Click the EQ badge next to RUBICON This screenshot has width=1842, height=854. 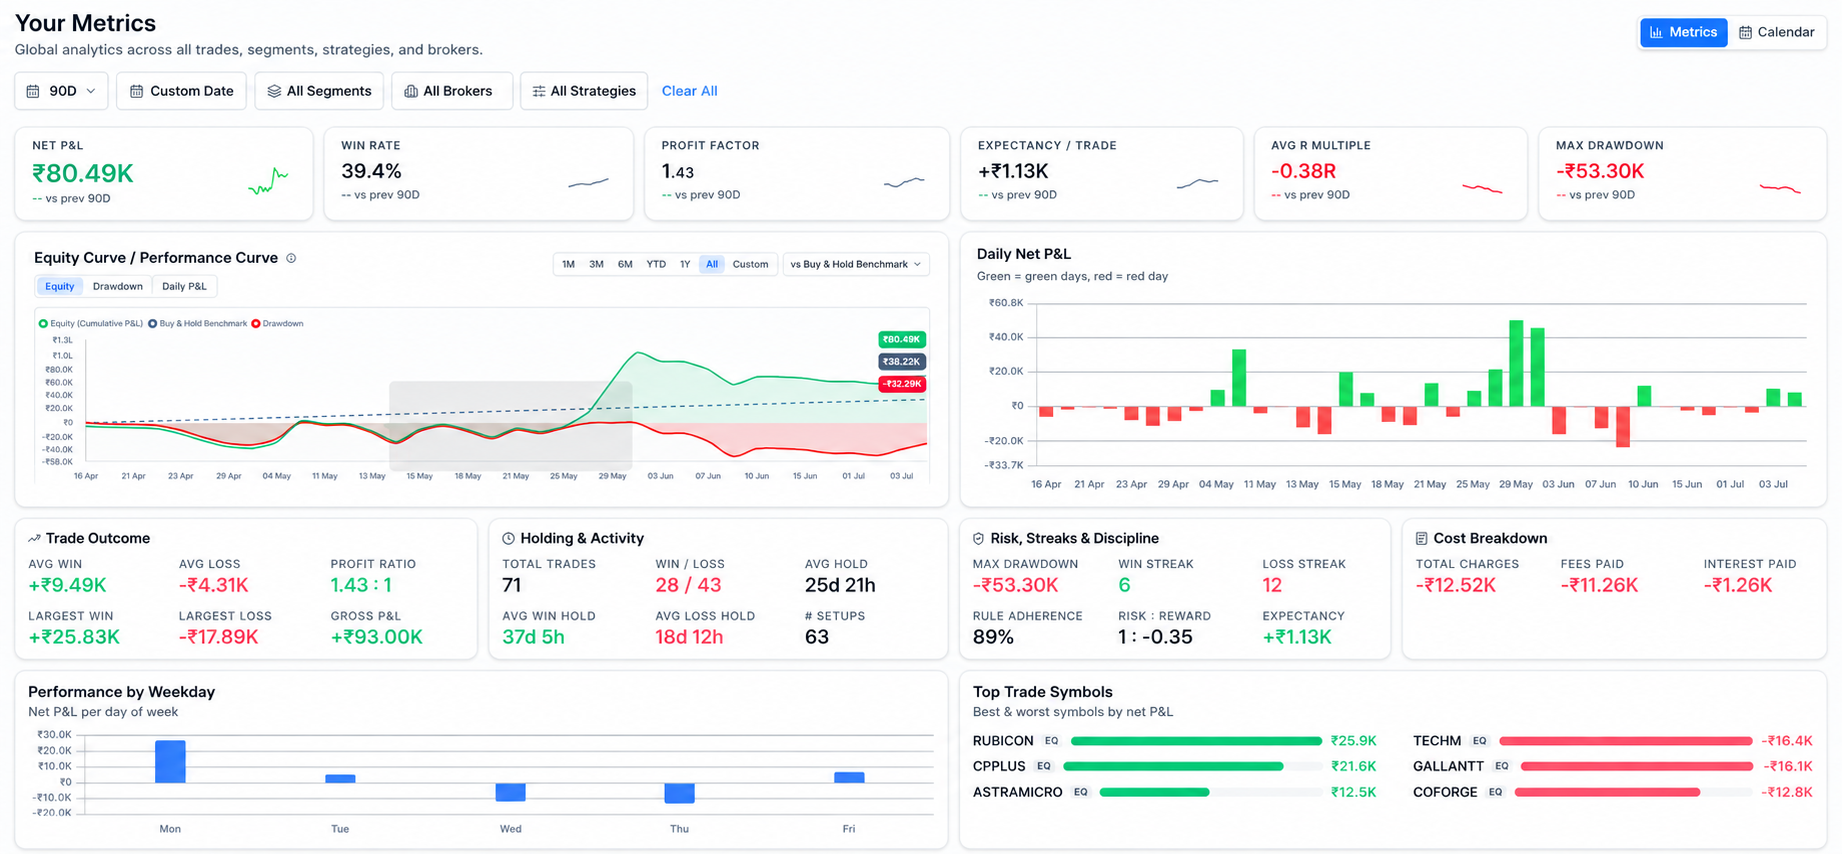click(1051, 741)
